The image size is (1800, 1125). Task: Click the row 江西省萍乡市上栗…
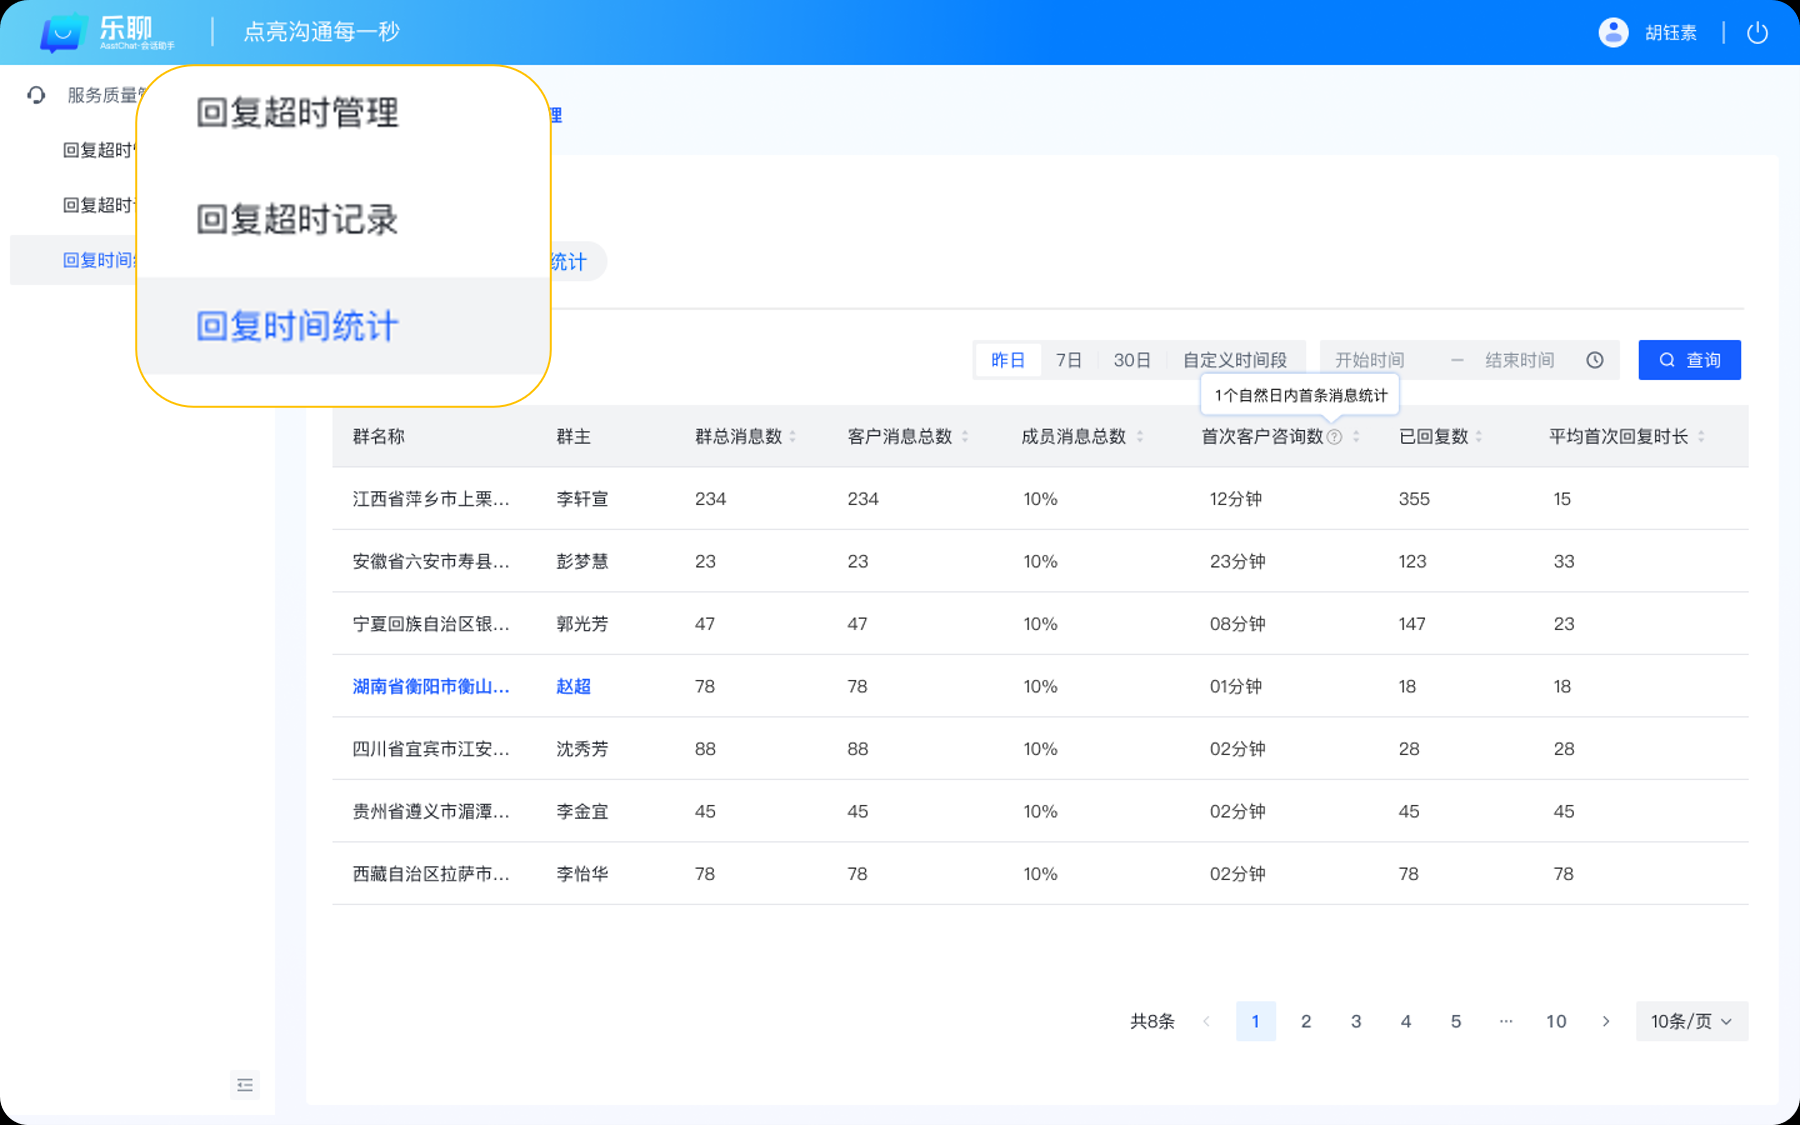pyautogui.click(x=1040, y=498)
